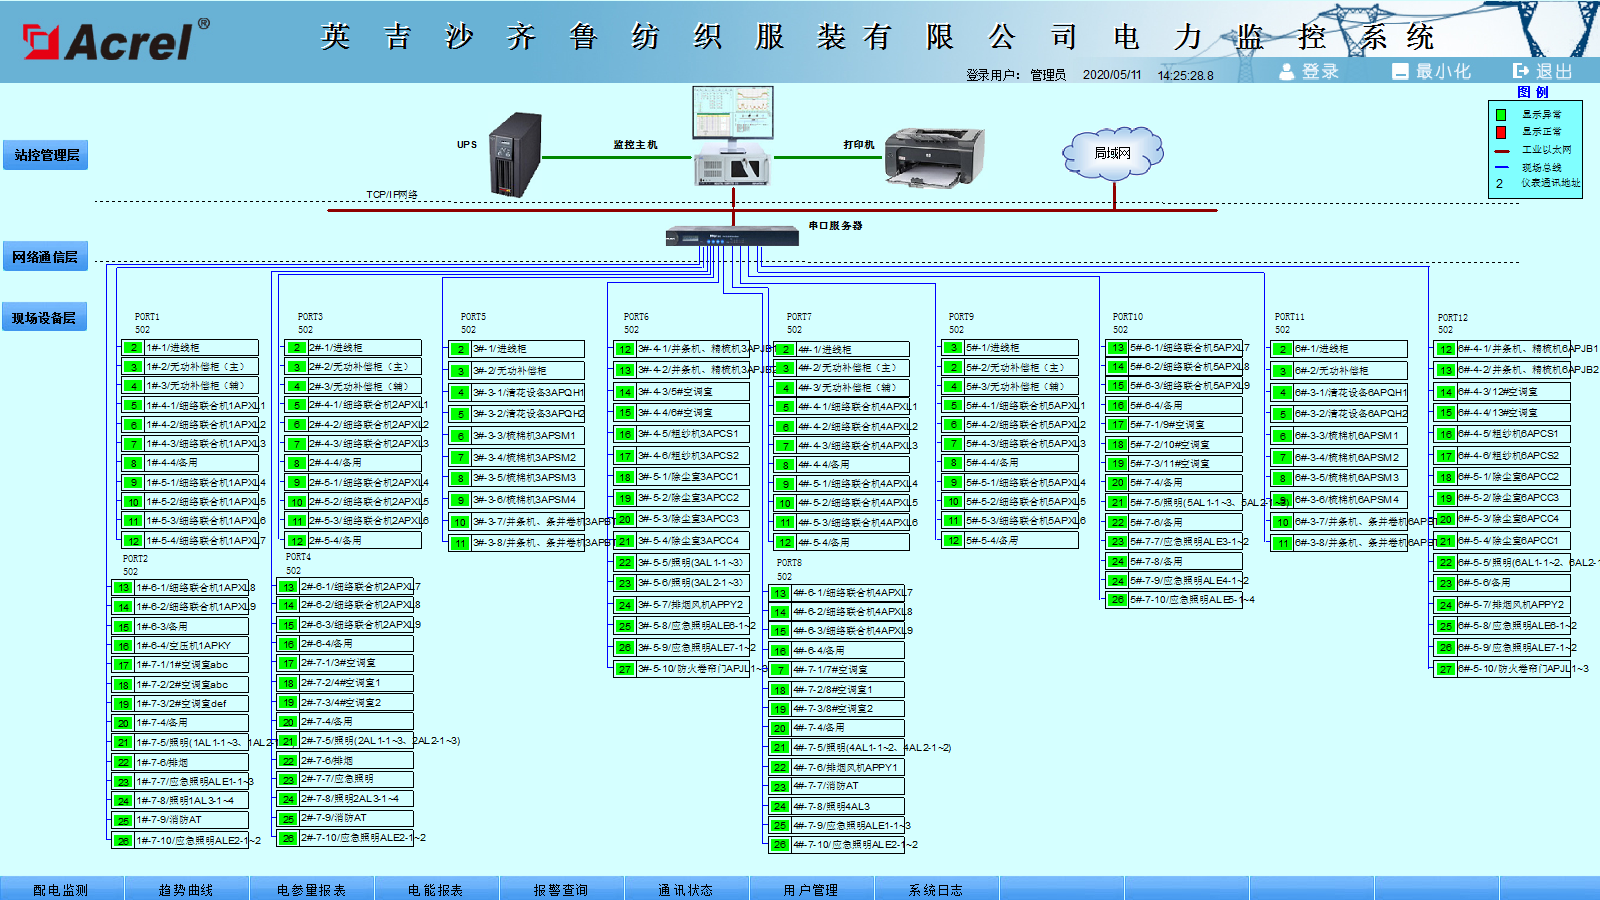Image resolution: width=1600 pixels, height=900 pixels.
Task: Click the Acrel logo
Action: [x=115, y=41]
